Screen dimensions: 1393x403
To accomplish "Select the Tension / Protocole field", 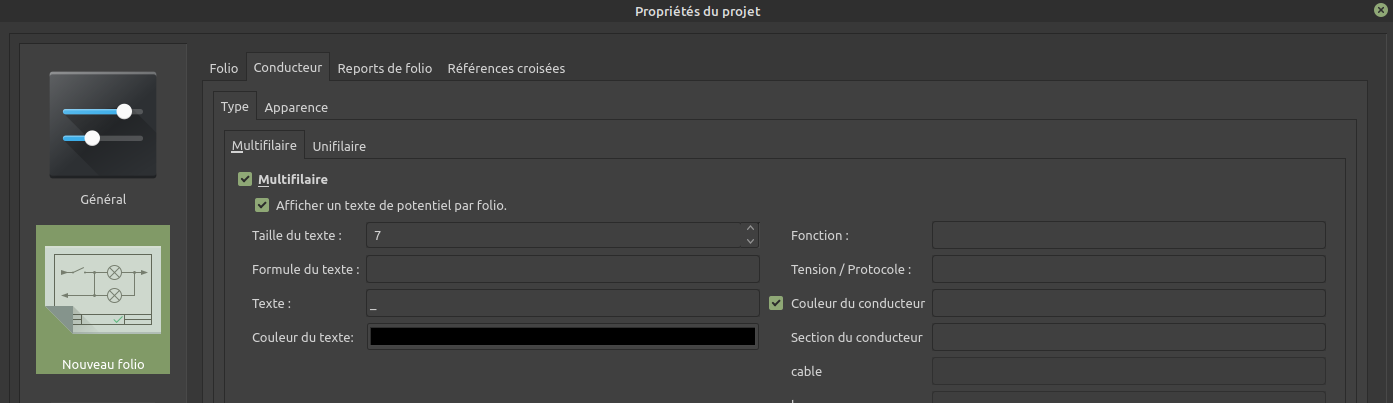I will [1128, 269].
